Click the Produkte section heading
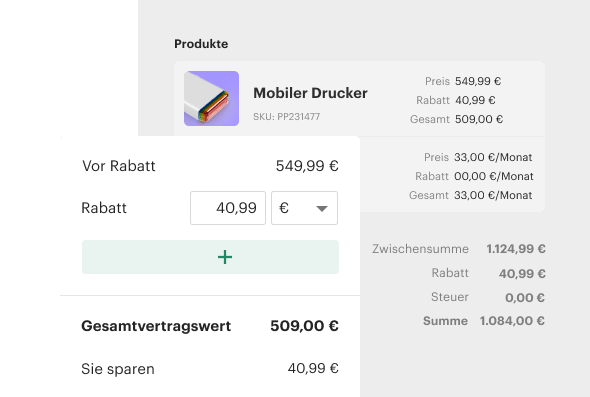The width and height of the screenshot is (590, 397). (x=201, y=44)
